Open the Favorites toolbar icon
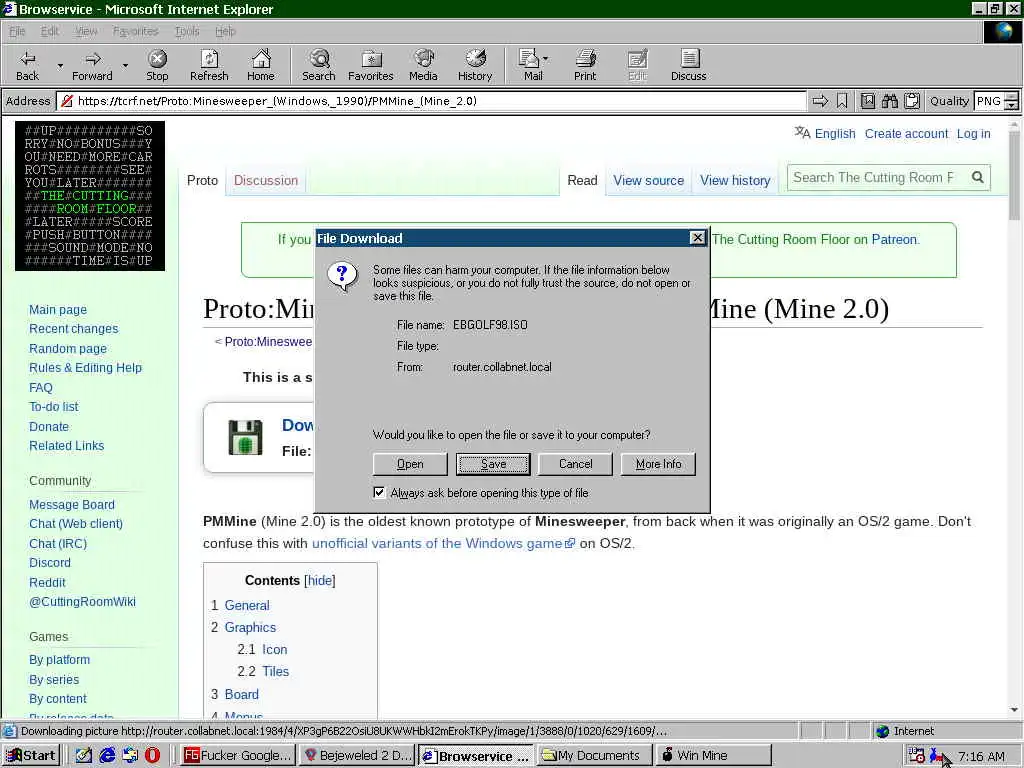The height and width of the screenshot is (768, 1024). 370,65
